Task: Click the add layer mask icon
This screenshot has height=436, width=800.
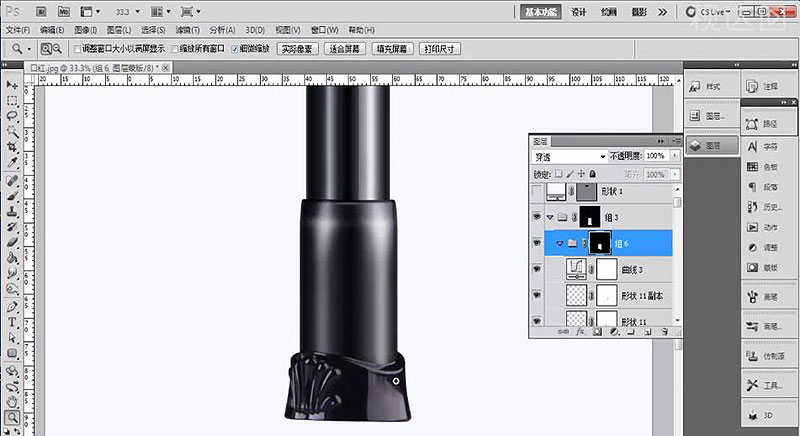Action: 597,331
